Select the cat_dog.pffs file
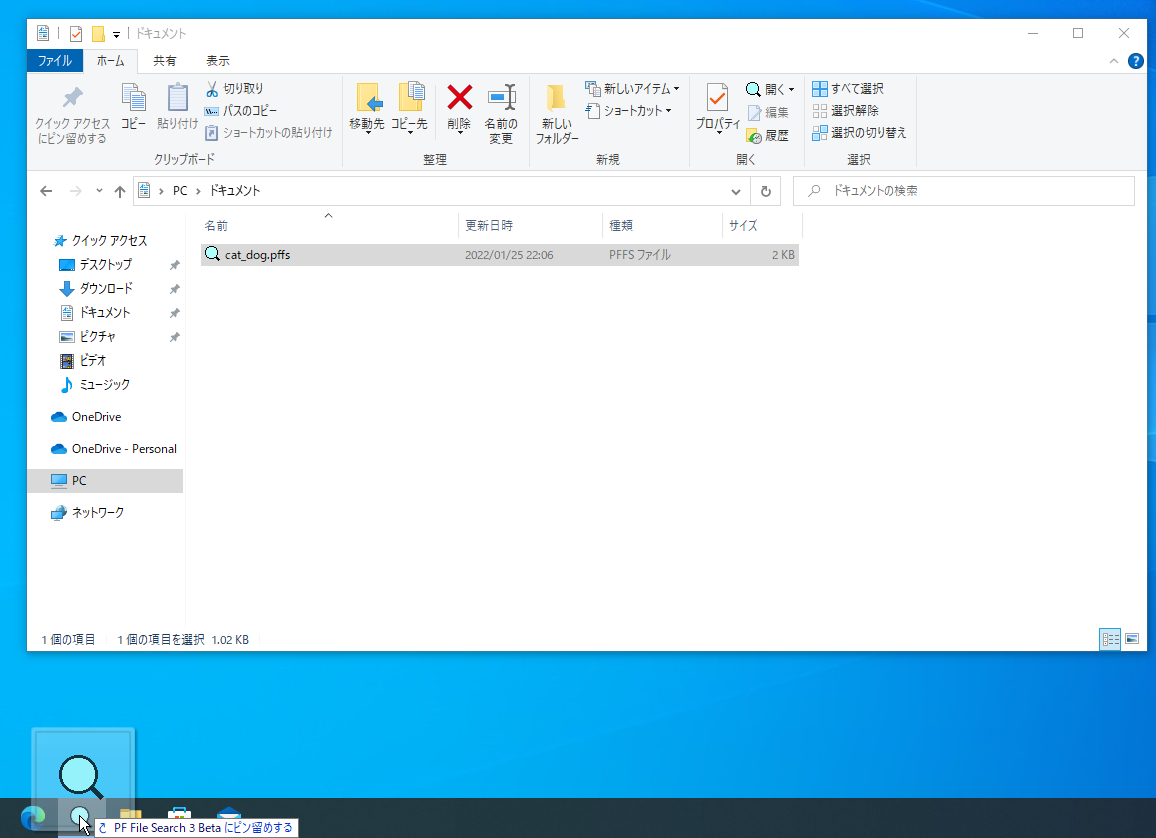The height and width of the screenshot is (838, 1156). [499, 255]
